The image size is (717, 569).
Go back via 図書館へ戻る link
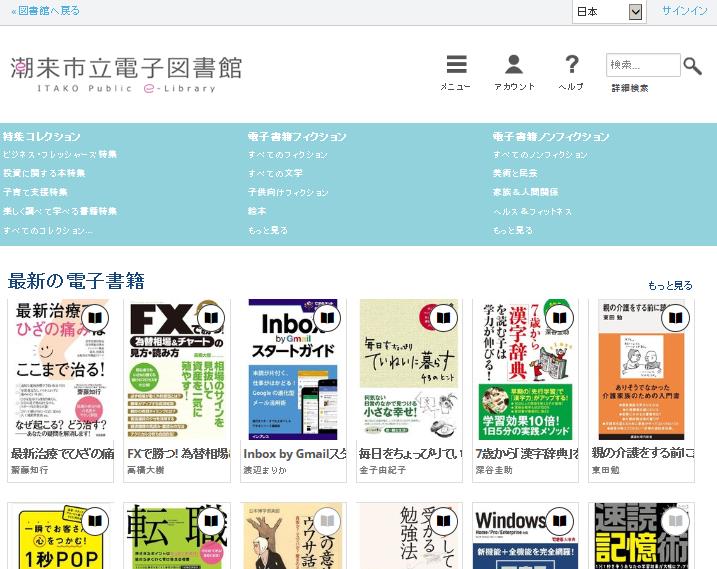[x=45, y=11]
